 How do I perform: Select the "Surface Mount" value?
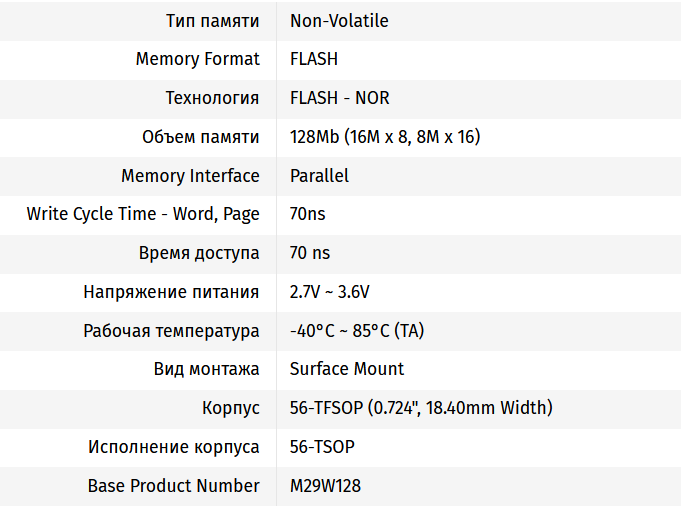347,369
